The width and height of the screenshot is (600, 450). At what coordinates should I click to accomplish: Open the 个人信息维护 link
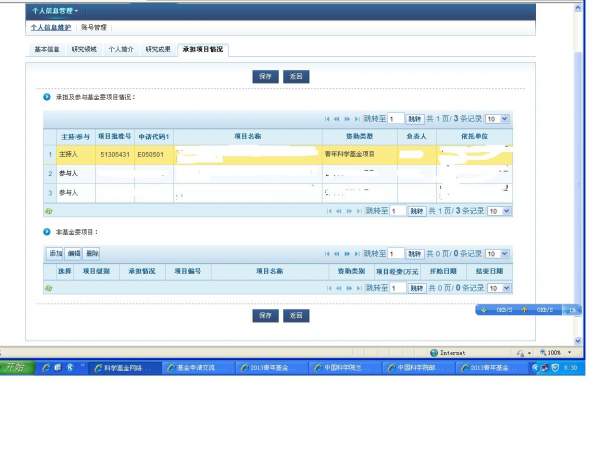tap(51, 28)
